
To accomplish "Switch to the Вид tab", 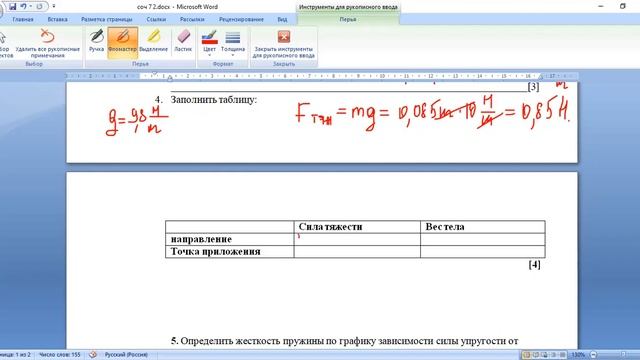I will (x=282, y=19).
